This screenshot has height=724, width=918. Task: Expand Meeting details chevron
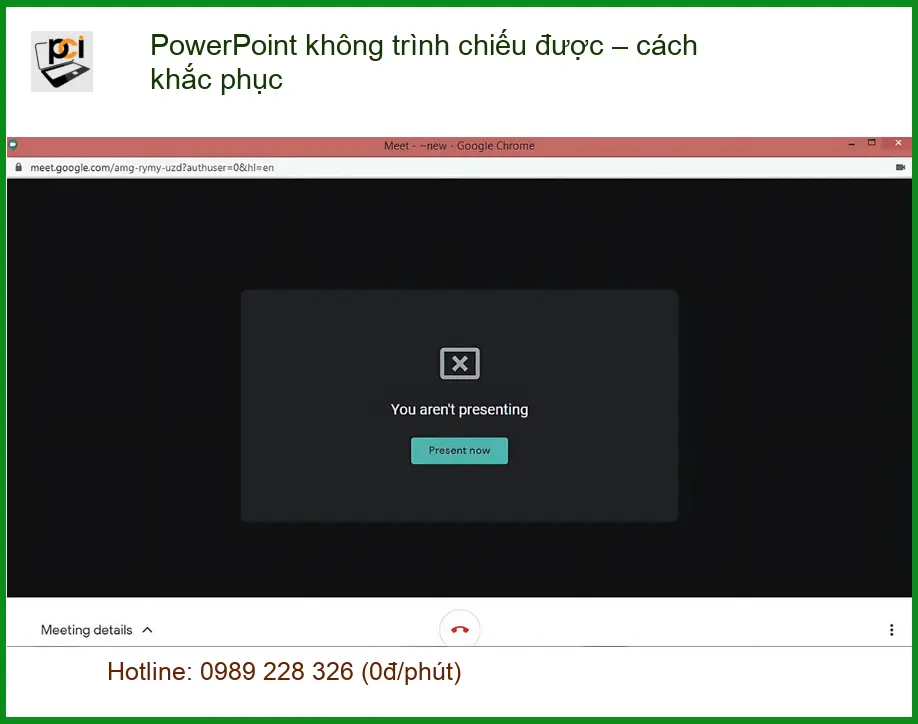tap(148, 630)
